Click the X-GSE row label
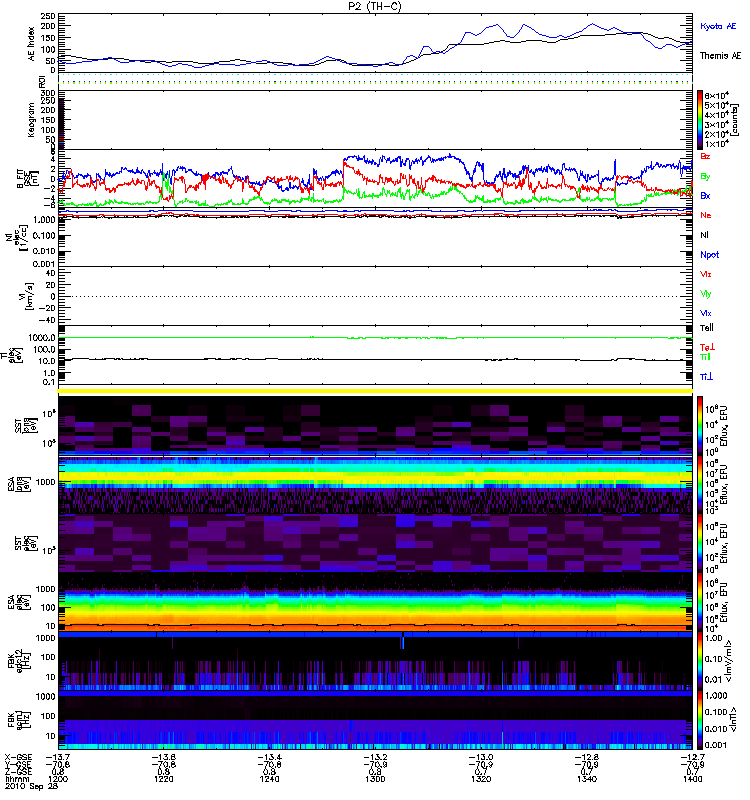 [18, 757]
